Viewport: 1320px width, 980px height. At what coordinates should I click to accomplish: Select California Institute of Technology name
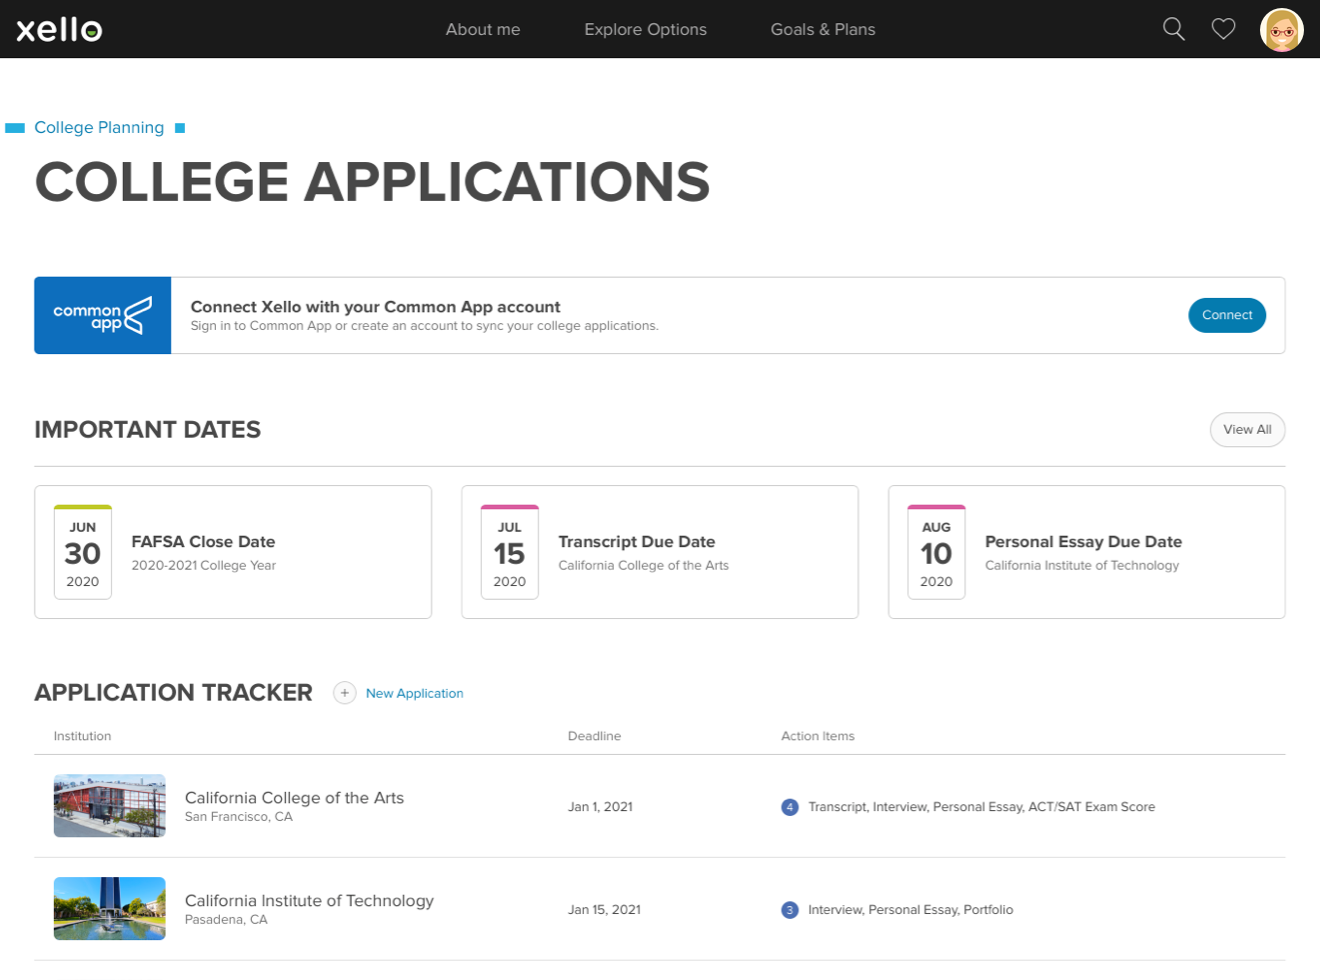(x=309, y=900)
